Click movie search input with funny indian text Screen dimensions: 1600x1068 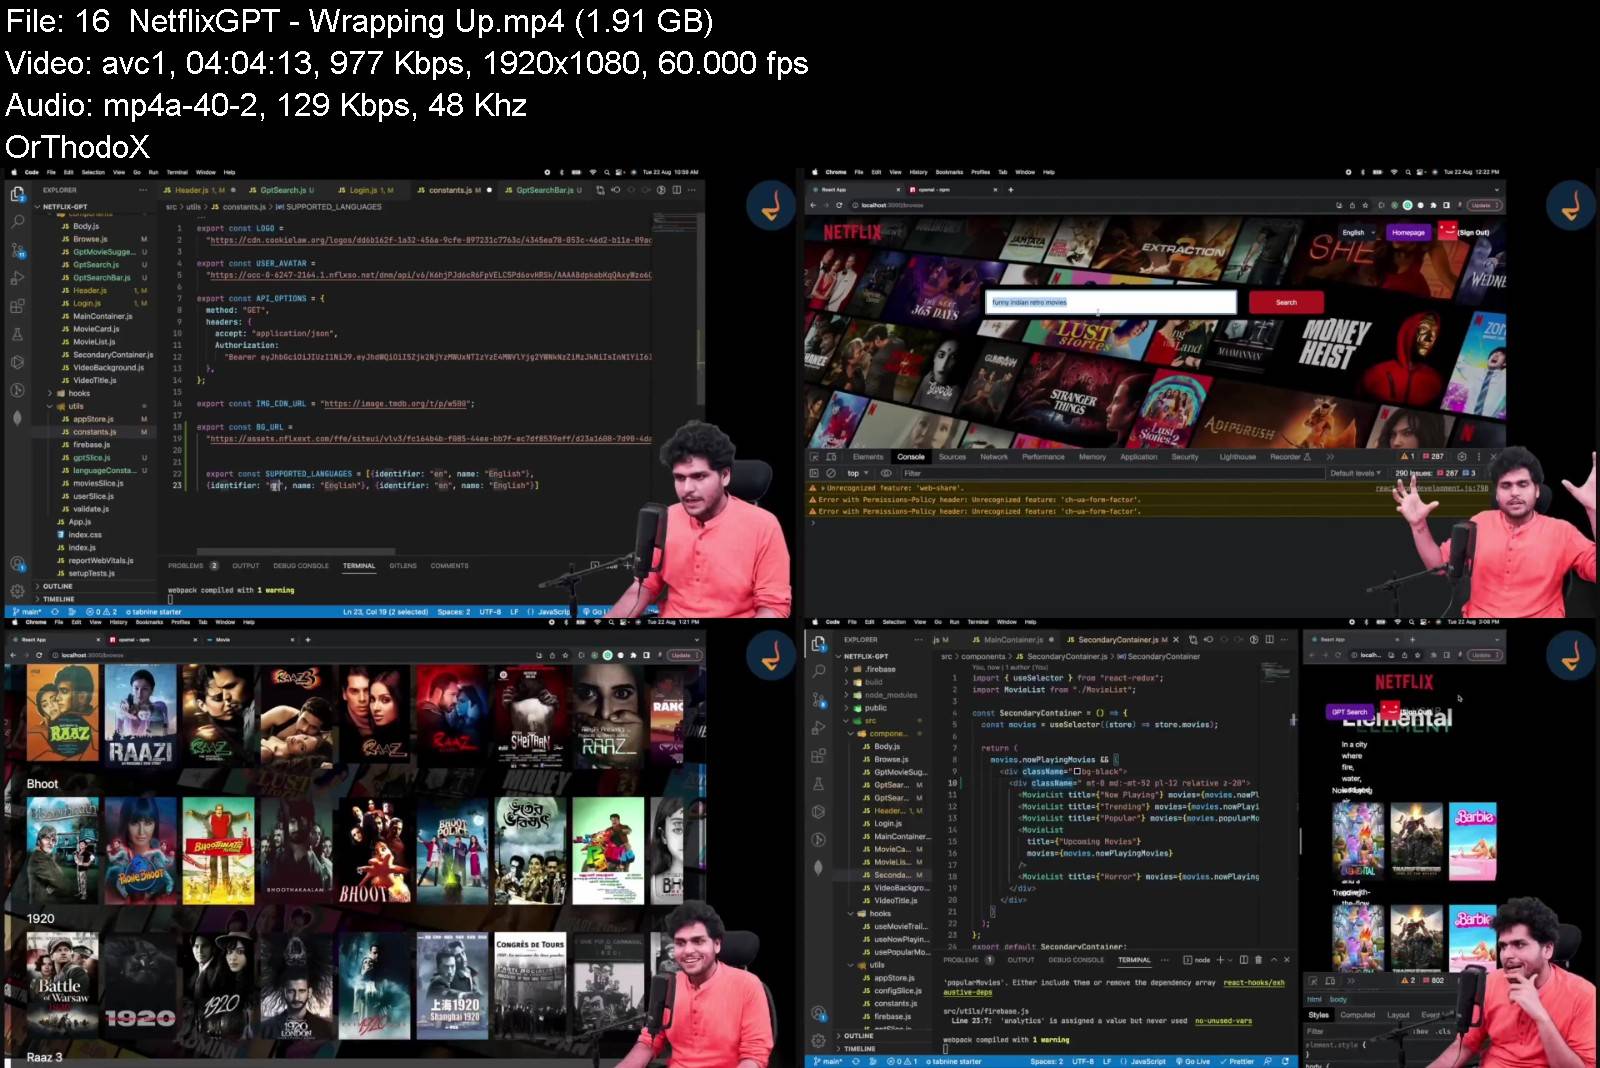click(1110, 302)
